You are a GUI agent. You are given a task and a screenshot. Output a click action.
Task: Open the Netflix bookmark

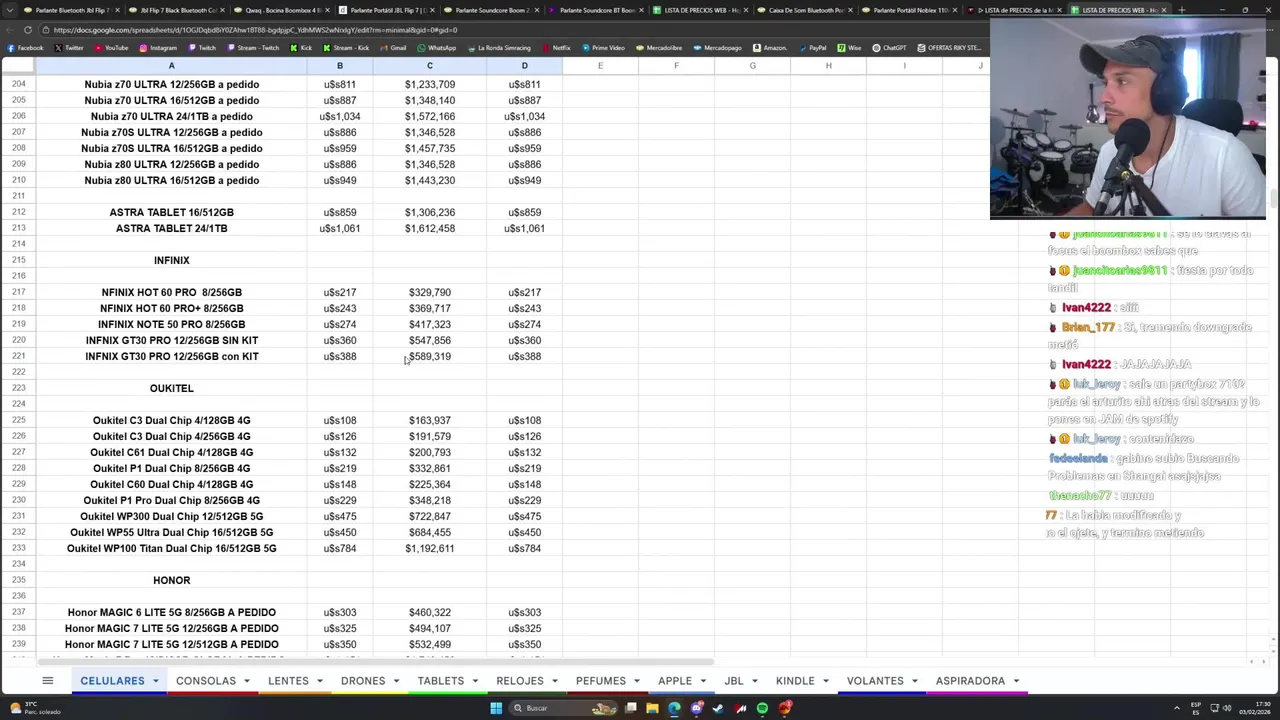(x=555, y=48)
